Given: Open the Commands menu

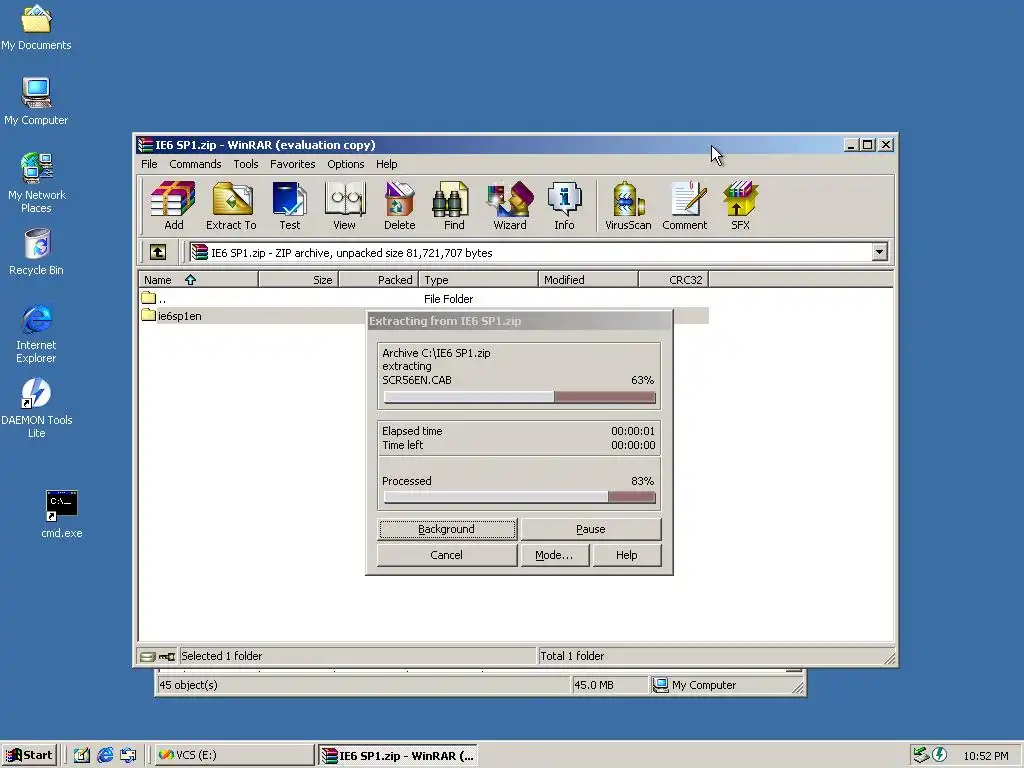Looking at the screenshot, I should (x=195, y=164).
